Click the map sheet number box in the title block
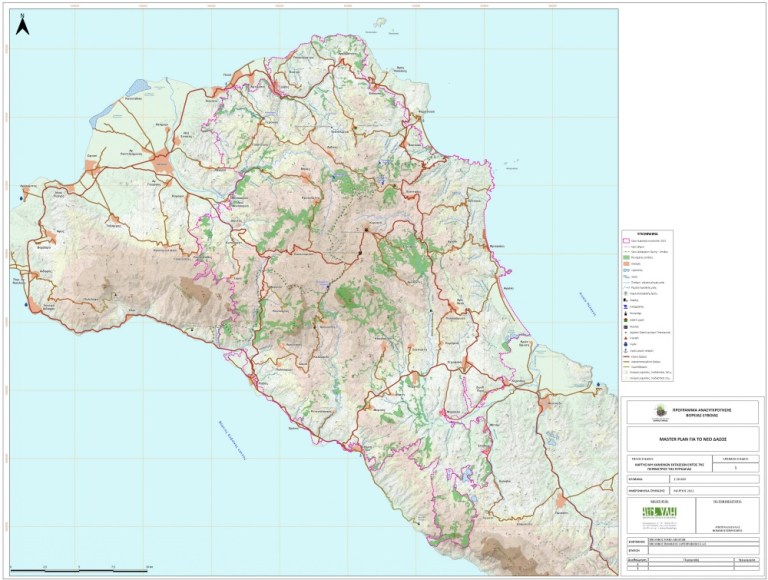Image resolution: width=768 pixels, height=580 pixels. click(x=737, y=464)
